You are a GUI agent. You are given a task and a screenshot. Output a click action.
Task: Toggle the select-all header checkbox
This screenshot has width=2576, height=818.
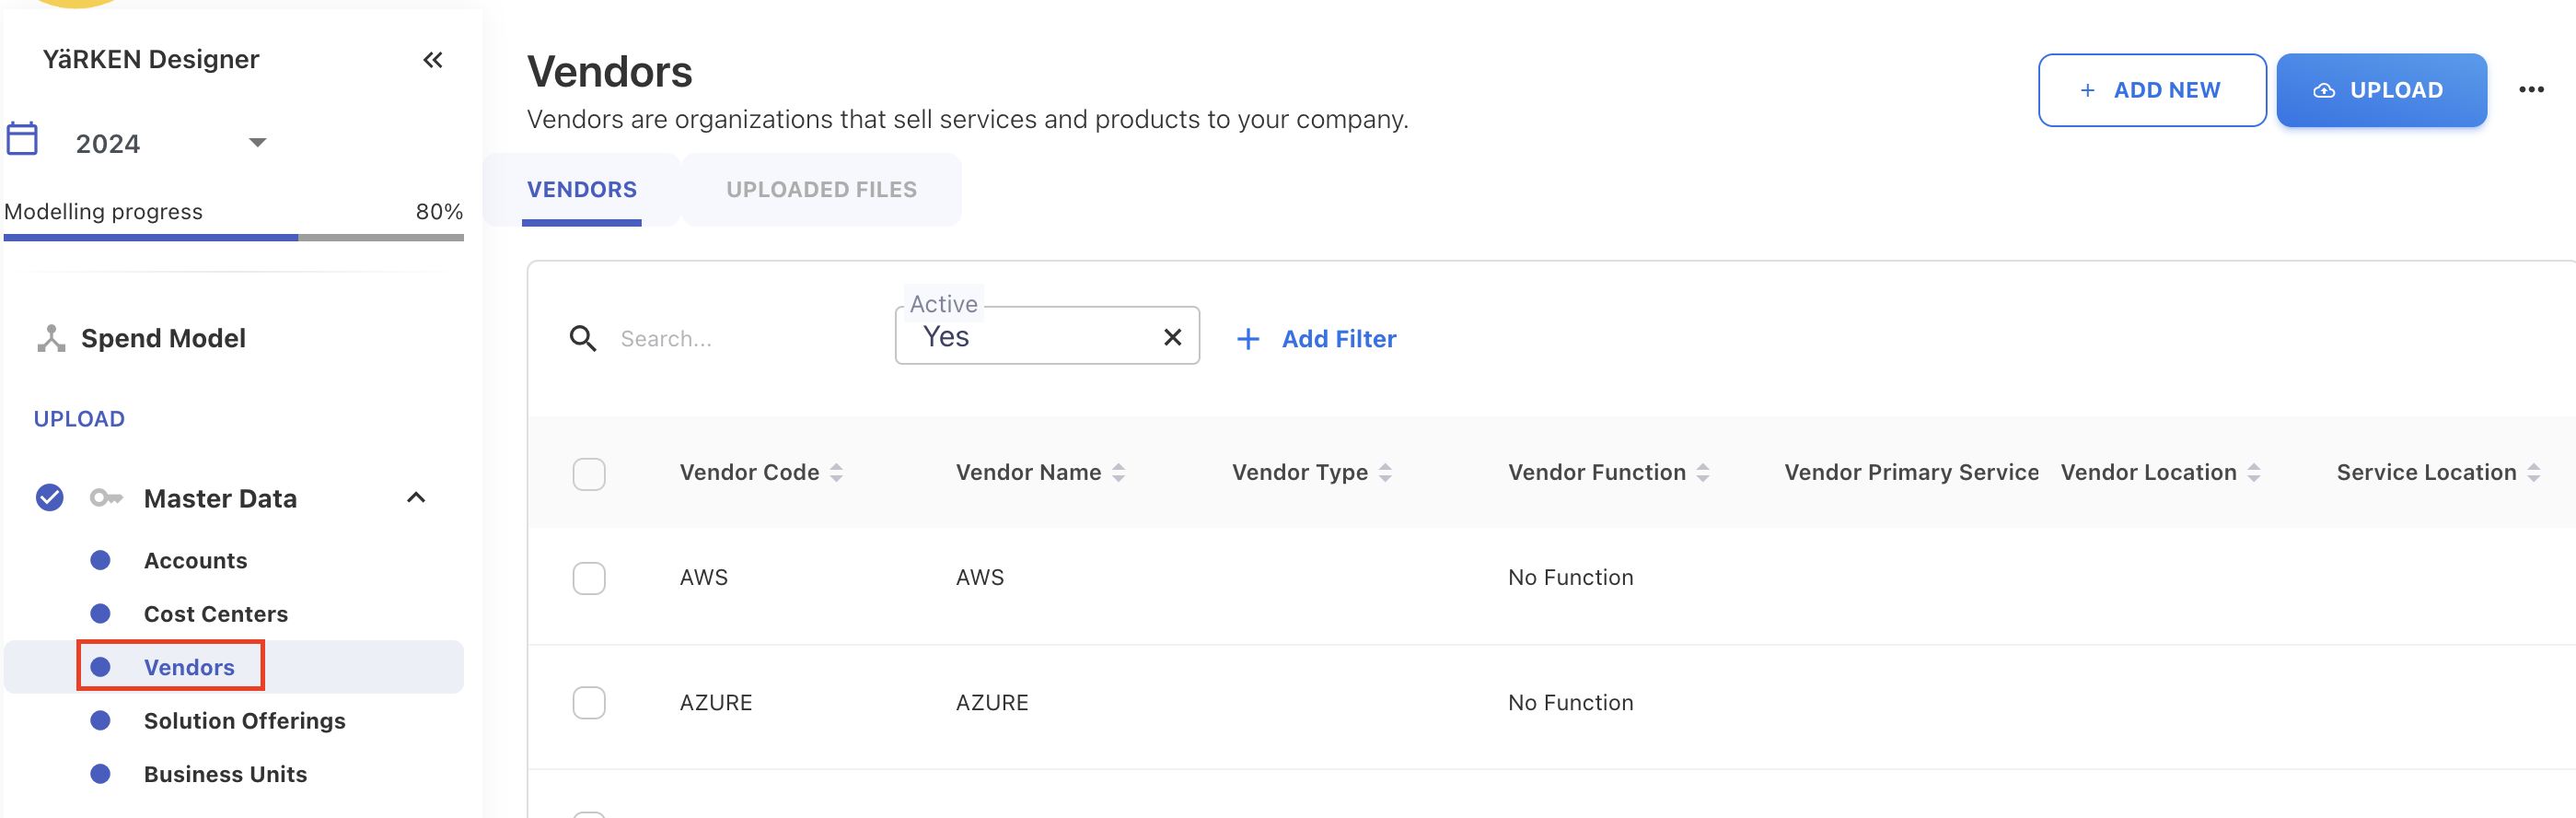tap(589, 474)
